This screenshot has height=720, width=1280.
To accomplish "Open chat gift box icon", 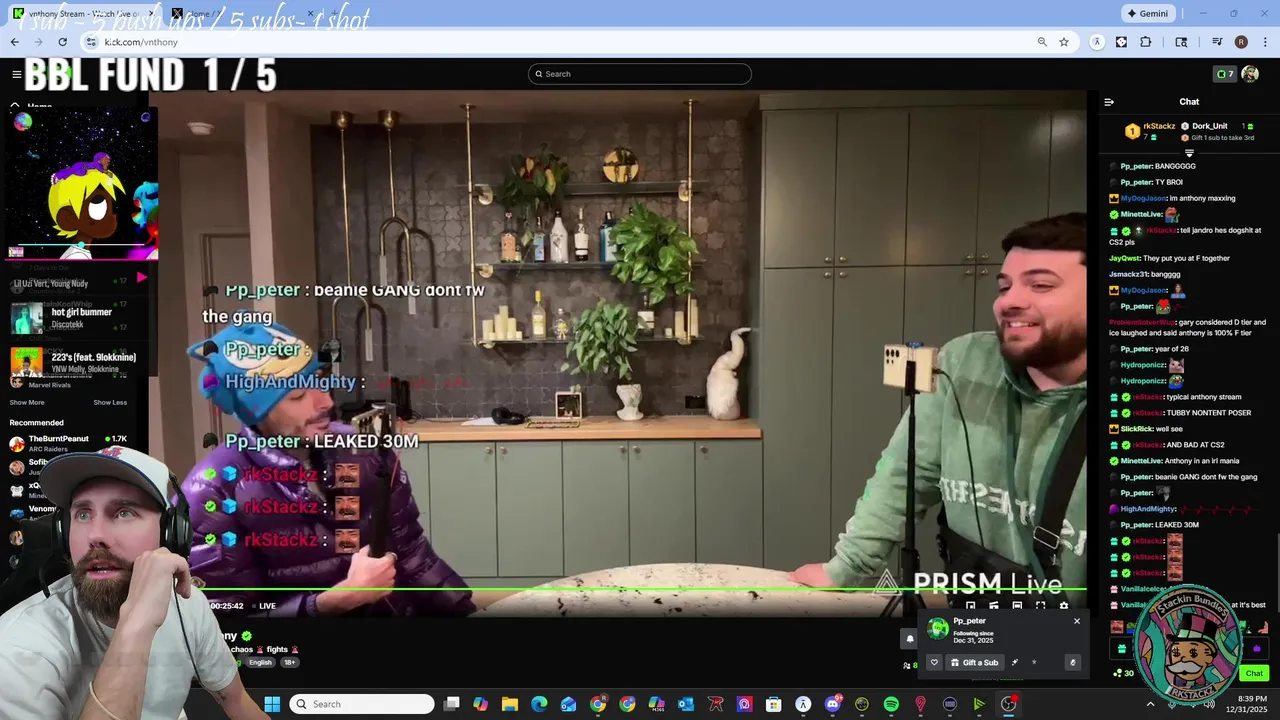I will 1122,649.
